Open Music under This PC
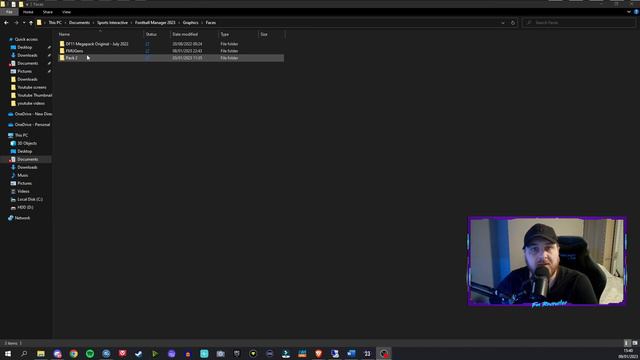Screen dimensions: 640x360 pyautogui.click(x=22, y=175)
